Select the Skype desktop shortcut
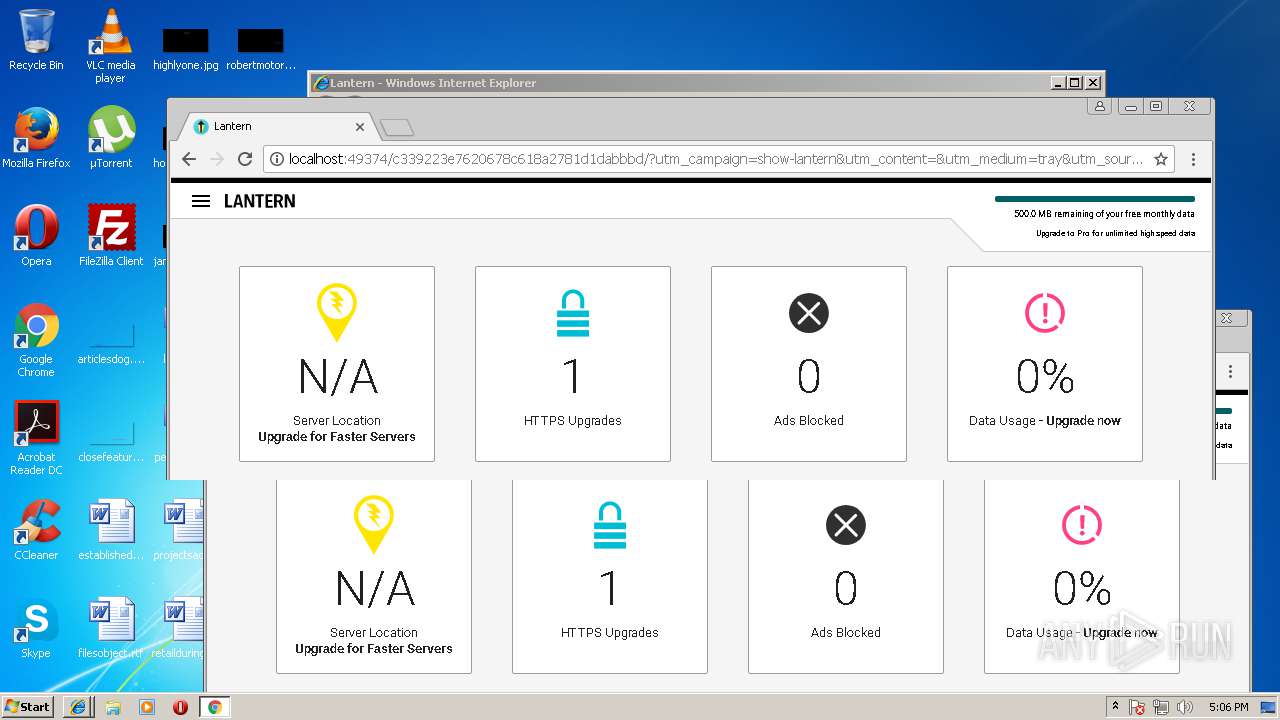 point(36,628)
